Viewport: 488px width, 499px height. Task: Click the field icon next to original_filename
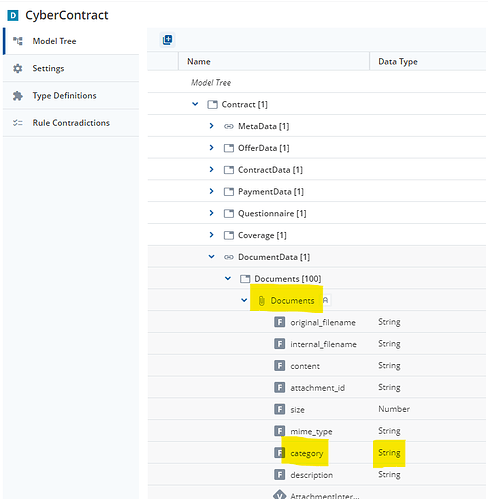[279, 322]
